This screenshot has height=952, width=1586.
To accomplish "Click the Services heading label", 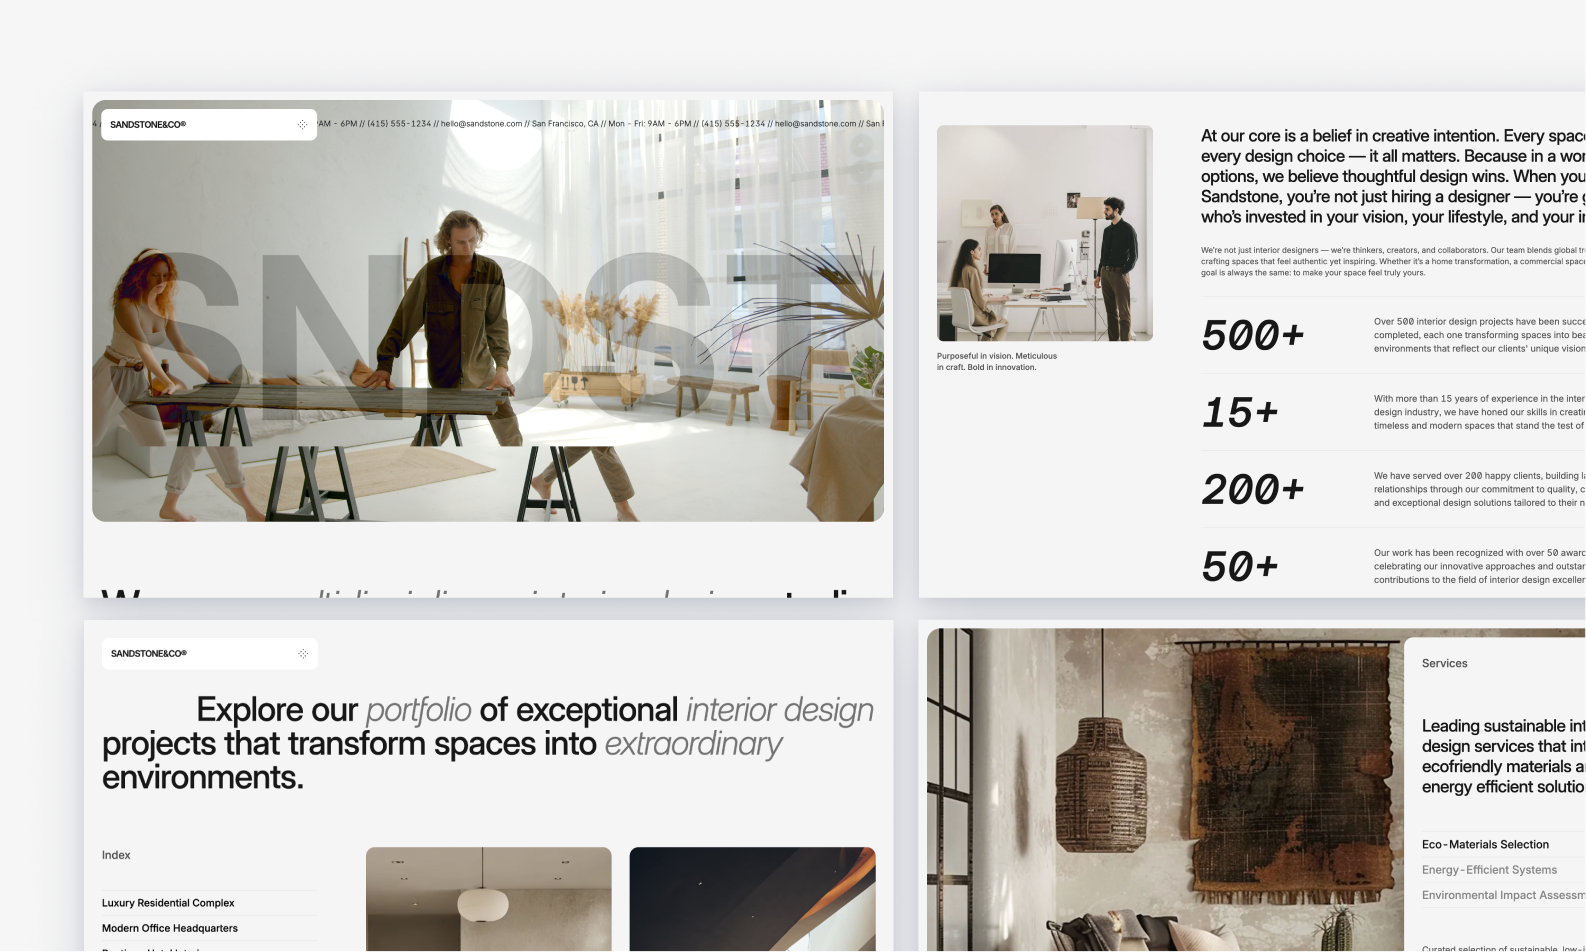I will (1444, 664).
